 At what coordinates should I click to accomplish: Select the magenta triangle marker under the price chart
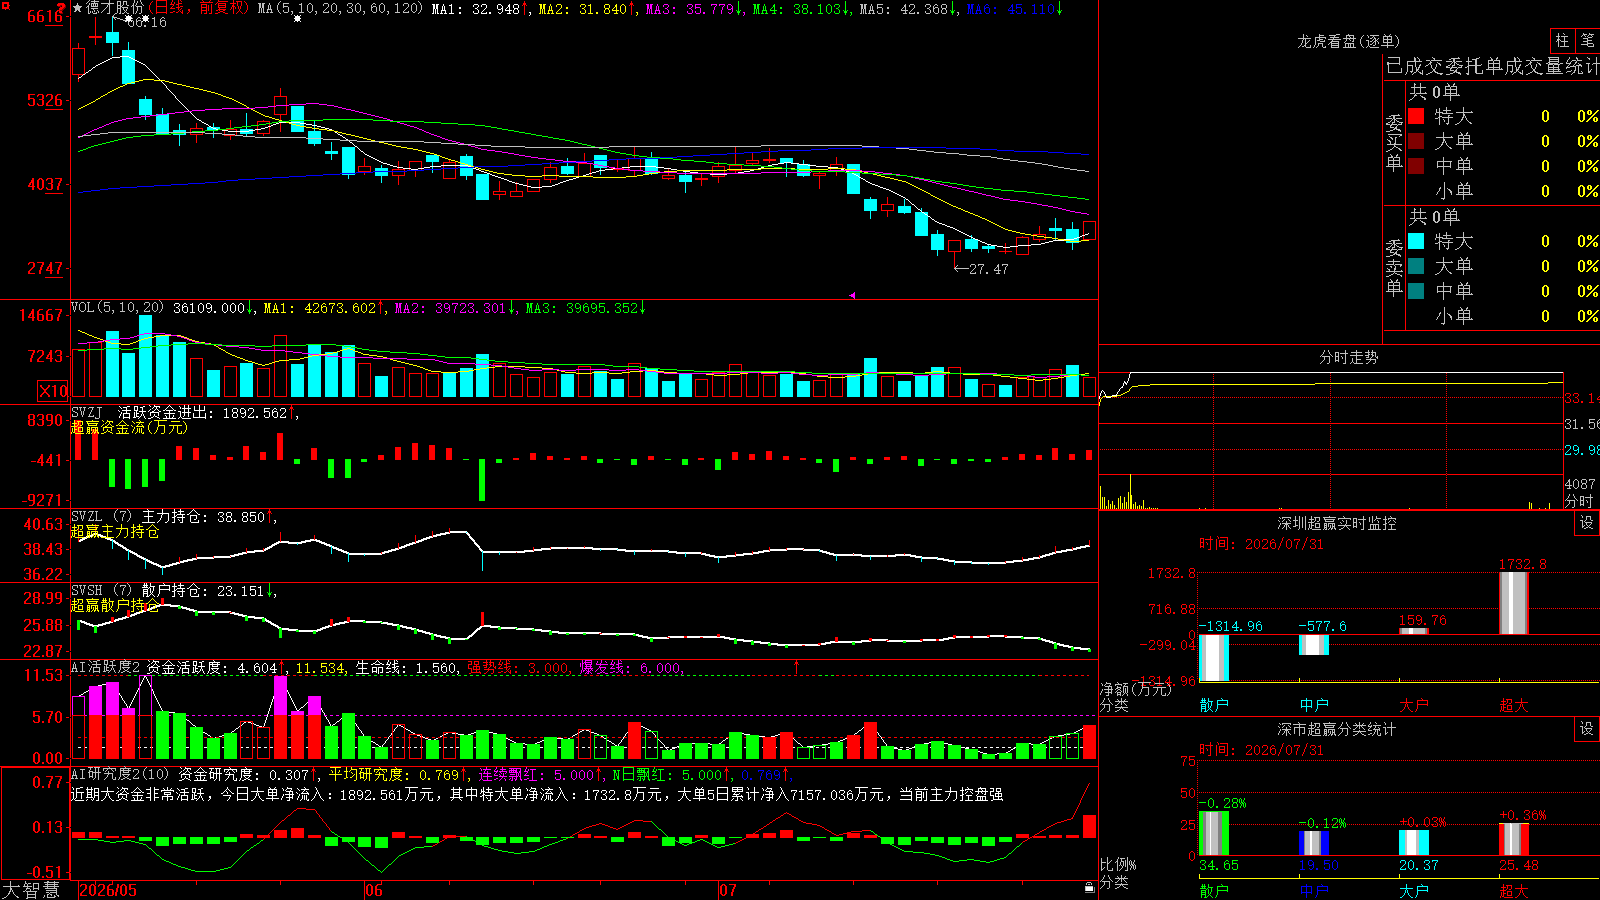pos(852,295)
